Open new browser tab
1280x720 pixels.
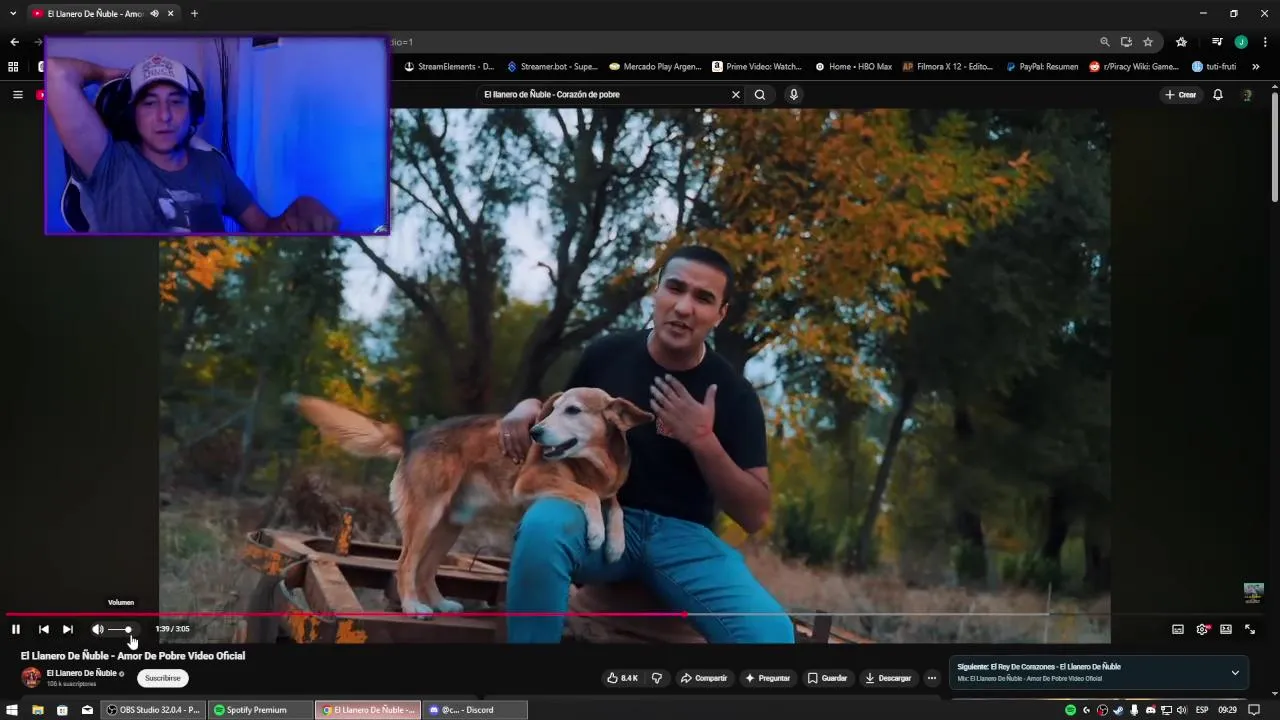194,14
